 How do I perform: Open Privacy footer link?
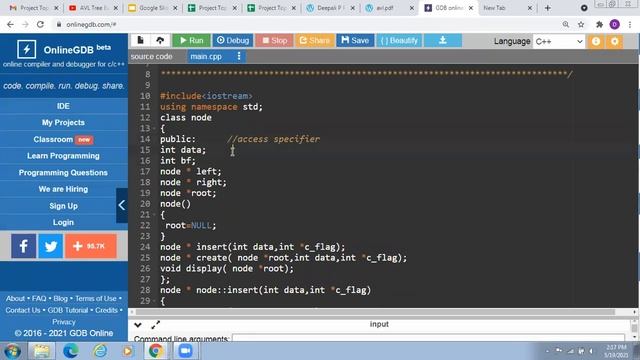(63, 322)
